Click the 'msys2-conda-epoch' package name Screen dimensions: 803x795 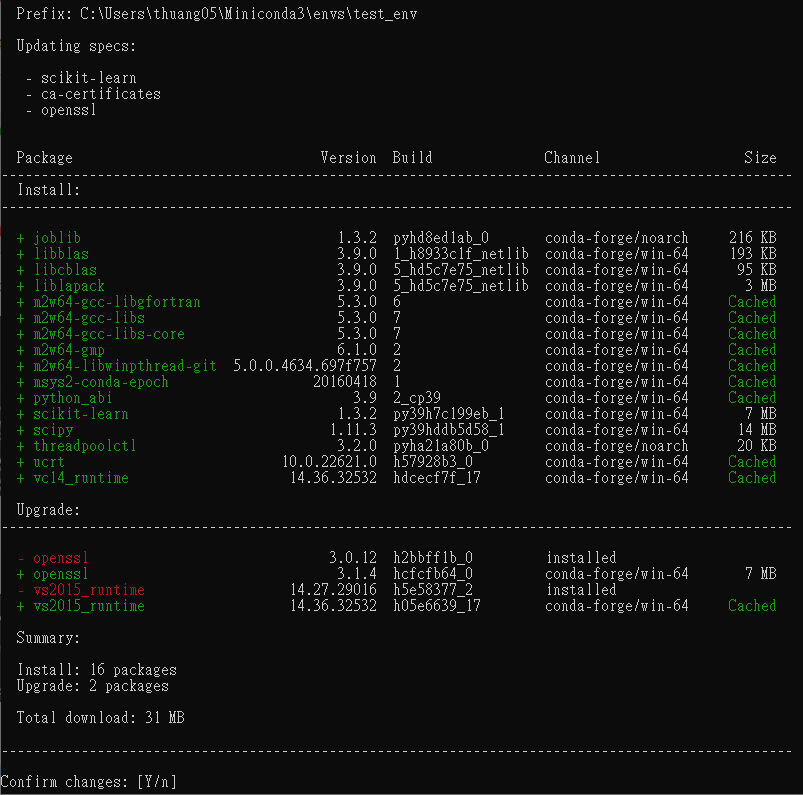pos(101,382)
